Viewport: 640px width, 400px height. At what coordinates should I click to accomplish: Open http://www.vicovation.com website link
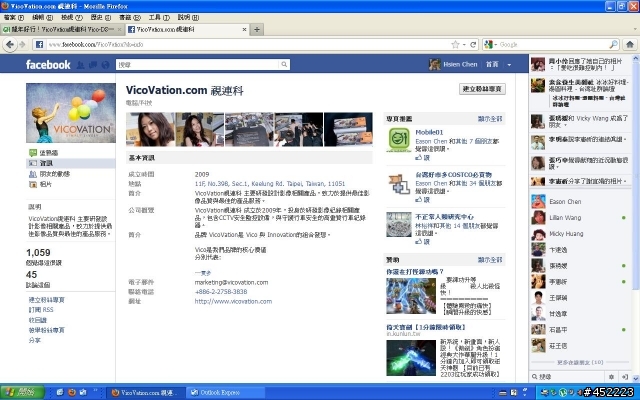pyautogui.click(x=233, y=302)
